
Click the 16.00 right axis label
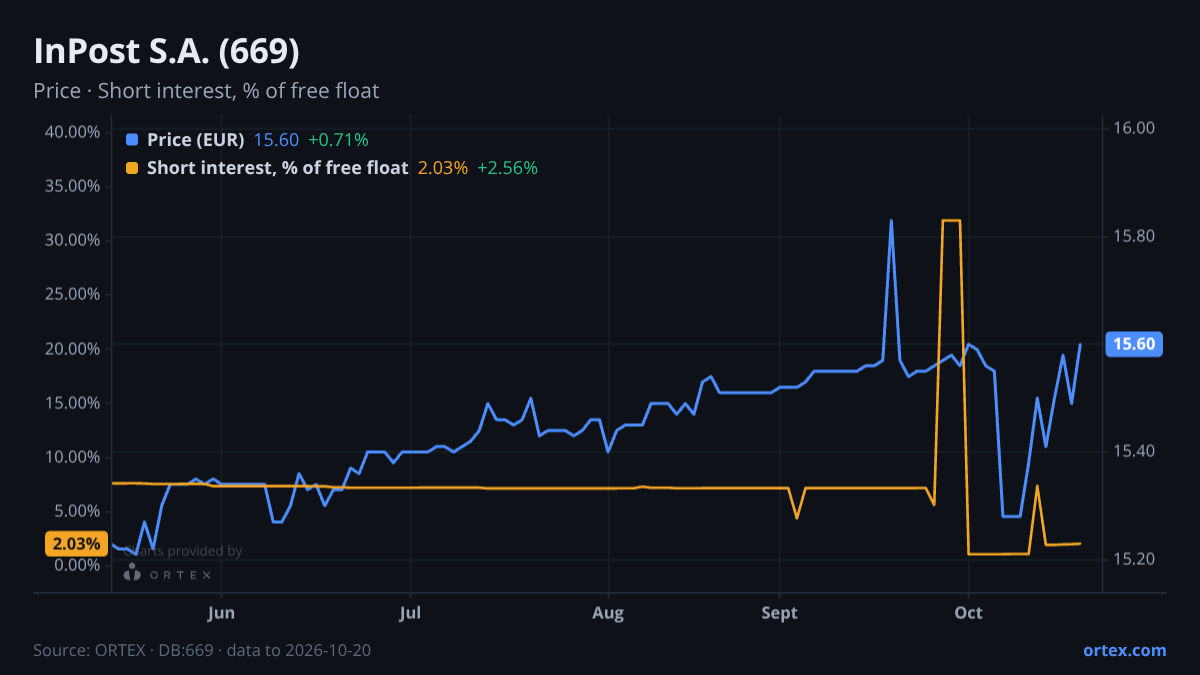click(x=1133, y=128)
